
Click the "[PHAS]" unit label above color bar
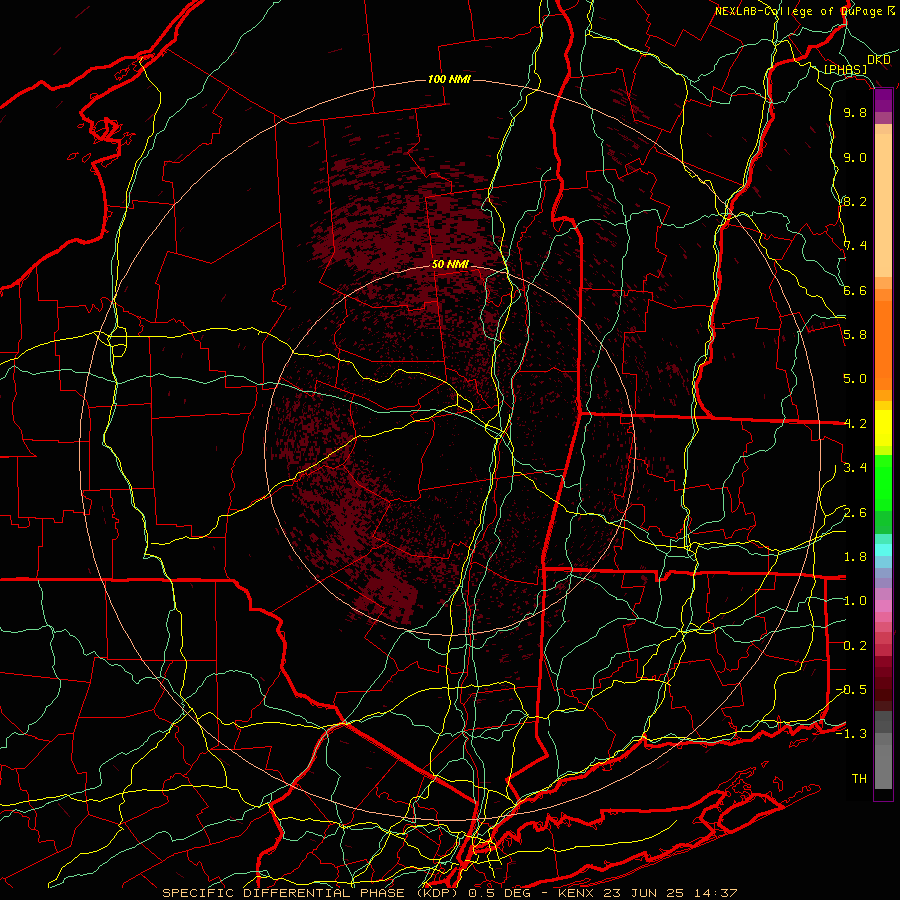845,69
